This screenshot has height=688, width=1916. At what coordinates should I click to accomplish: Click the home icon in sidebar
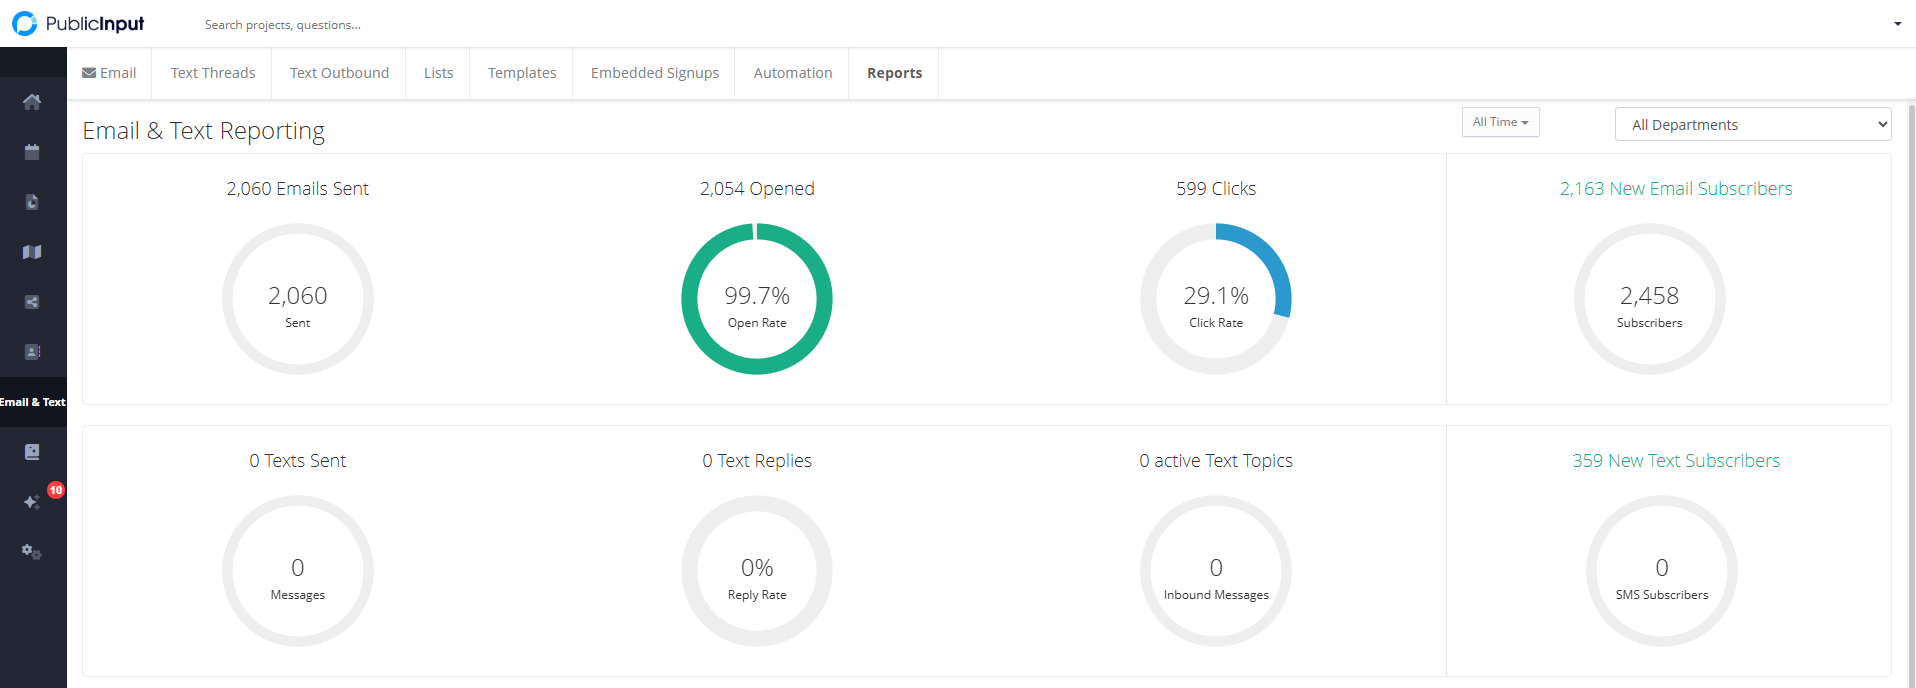point(32,102)
